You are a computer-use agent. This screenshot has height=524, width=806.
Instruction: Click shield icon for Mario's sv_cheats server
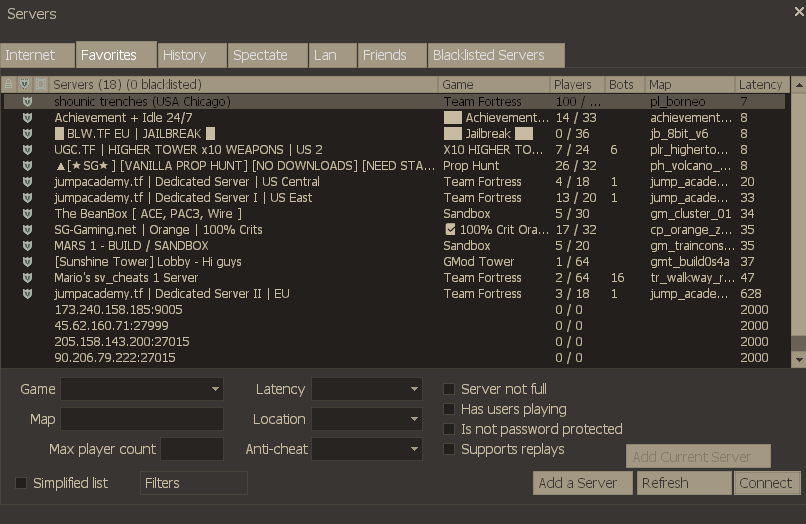coord(27,278)
